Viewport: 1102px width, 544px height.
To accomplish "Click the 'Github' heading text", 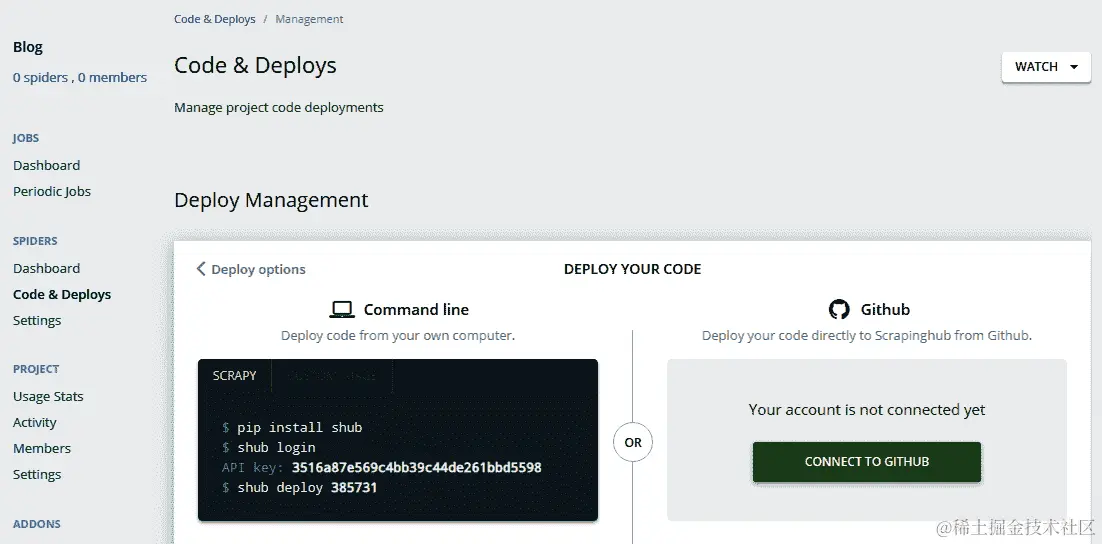I will [886, 309].
